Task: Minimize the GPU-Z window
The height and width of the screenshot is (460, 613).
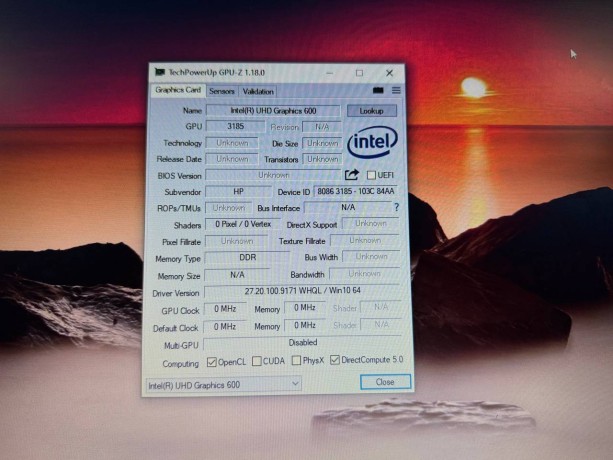Action: 330,73
